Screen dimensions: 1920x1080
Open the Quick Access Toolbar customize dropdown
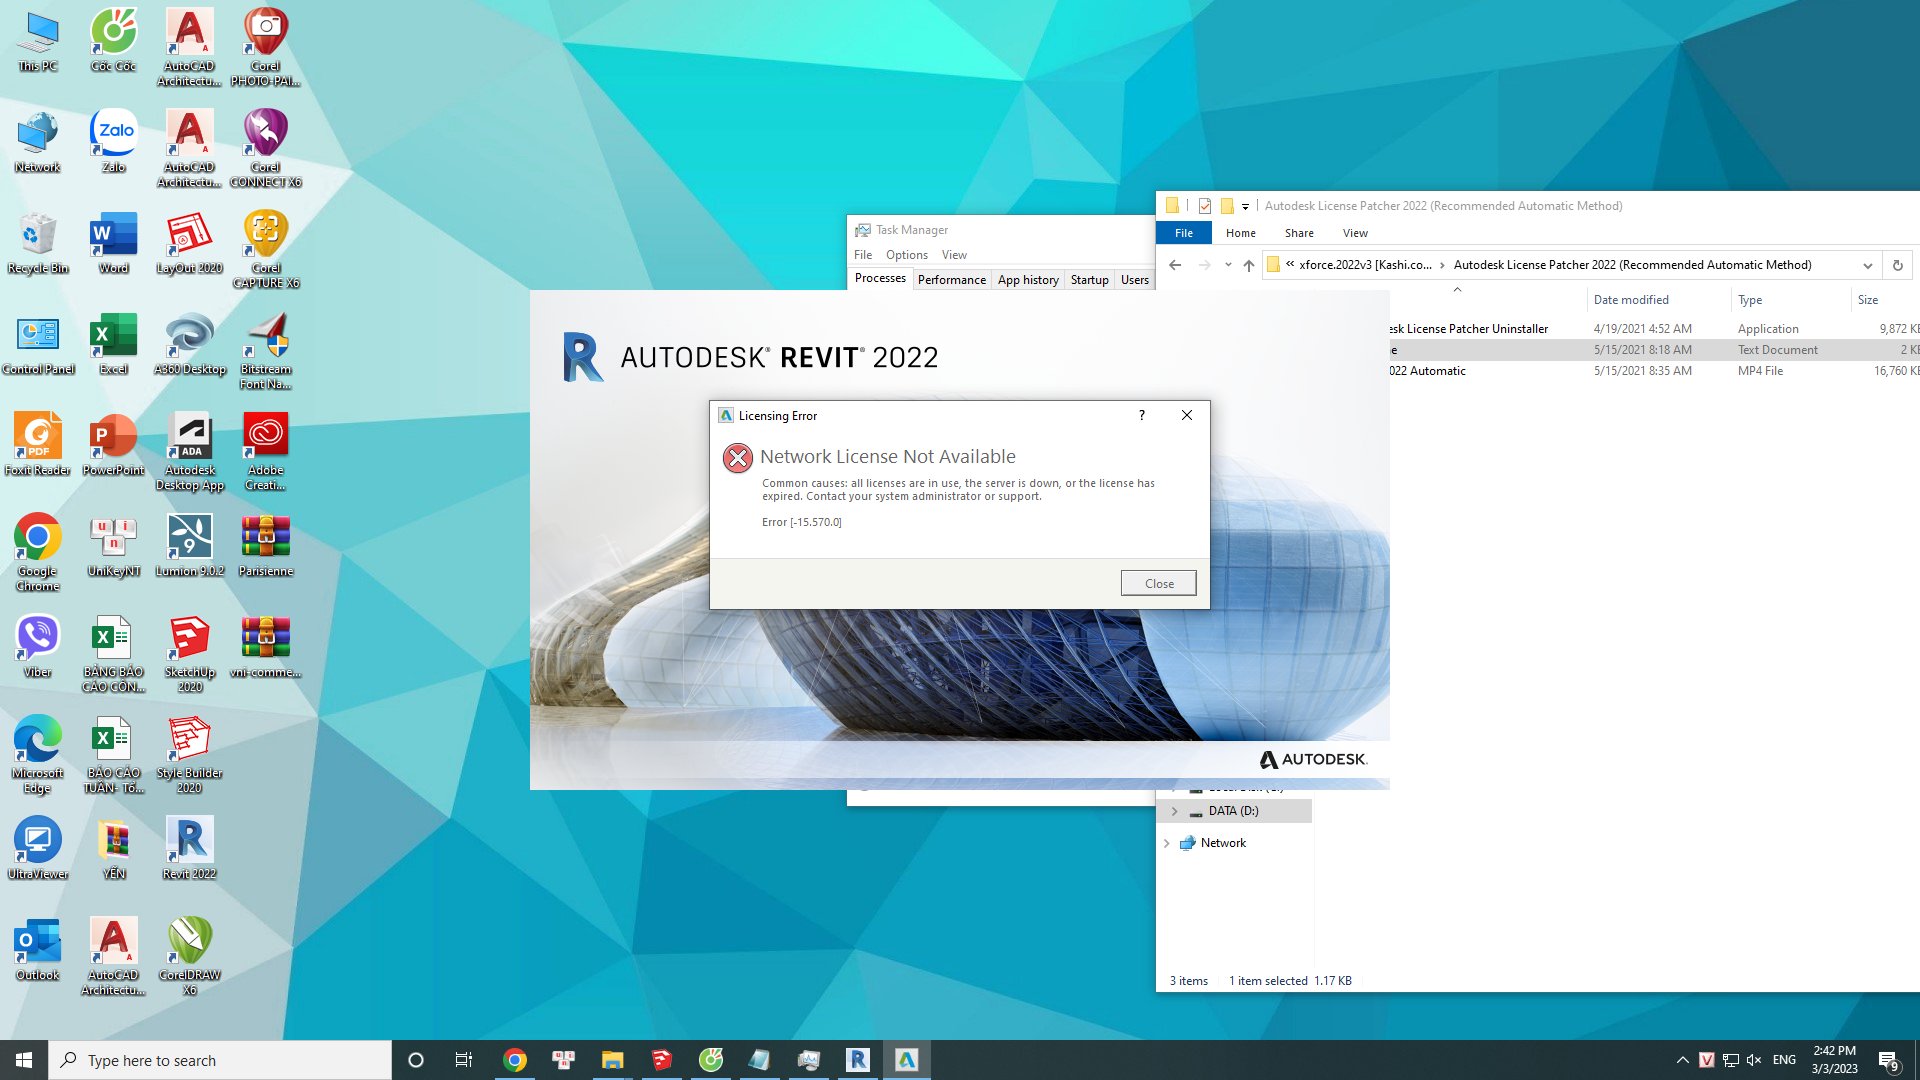pos(1245,207)
